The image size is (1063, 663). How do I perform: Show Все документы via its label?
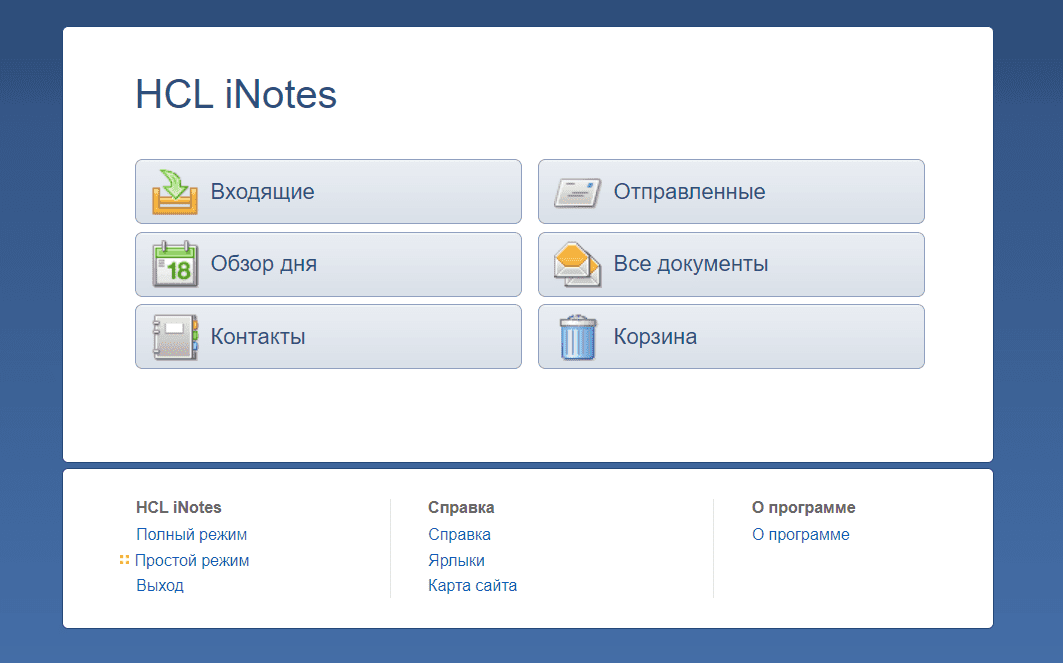click(690, 265)
